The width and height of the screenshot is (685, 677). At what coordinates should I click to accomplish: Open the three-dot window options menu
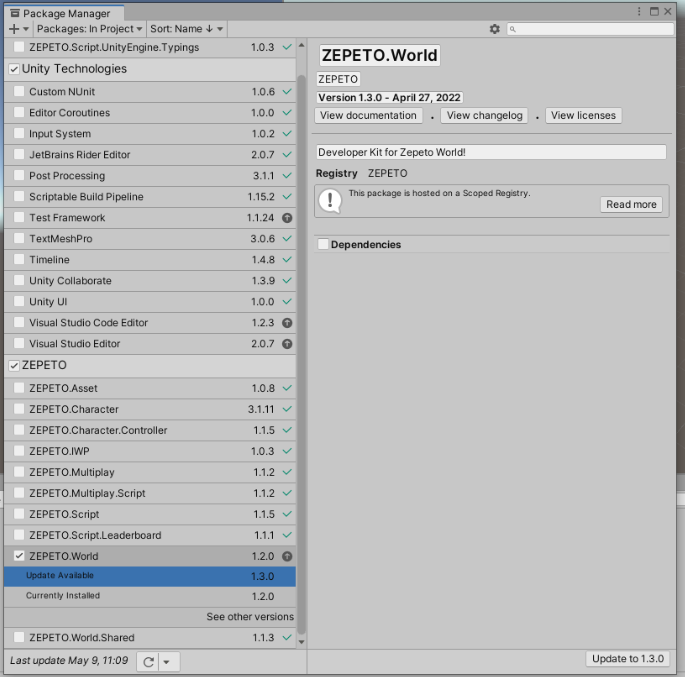639,11
